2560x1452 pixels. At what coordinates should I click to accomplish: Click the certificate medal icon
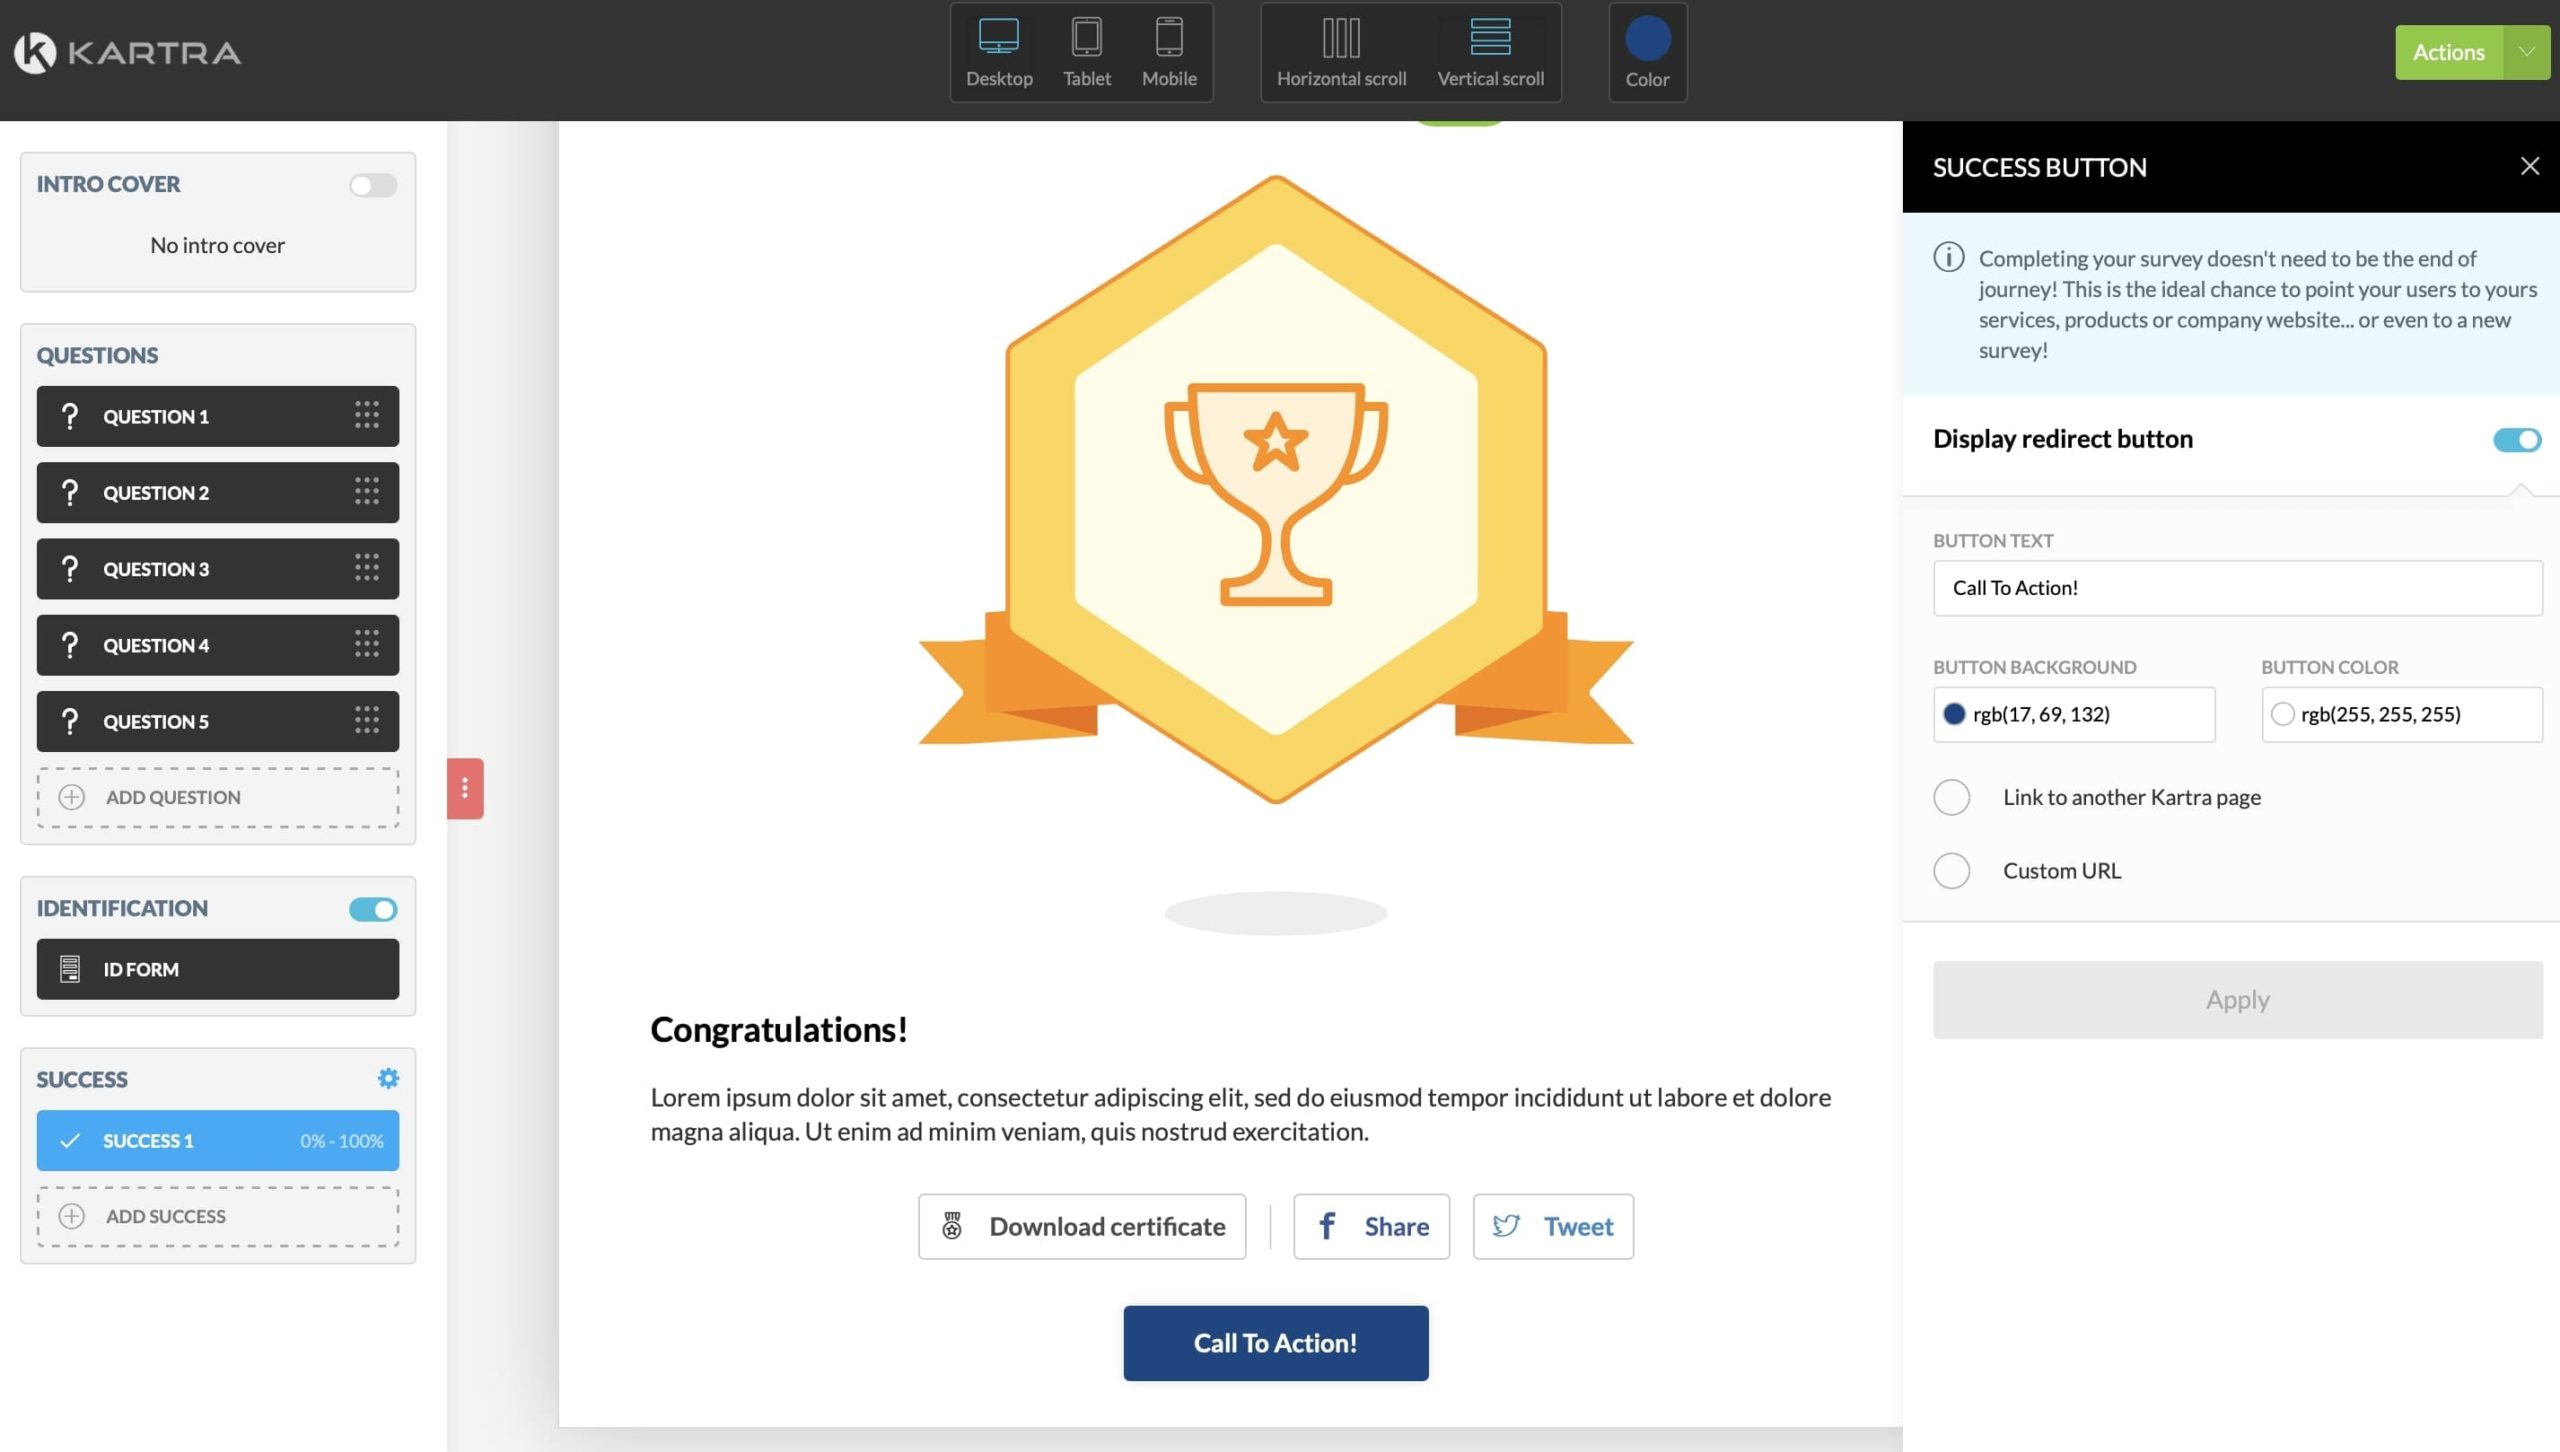point(952,1226)
